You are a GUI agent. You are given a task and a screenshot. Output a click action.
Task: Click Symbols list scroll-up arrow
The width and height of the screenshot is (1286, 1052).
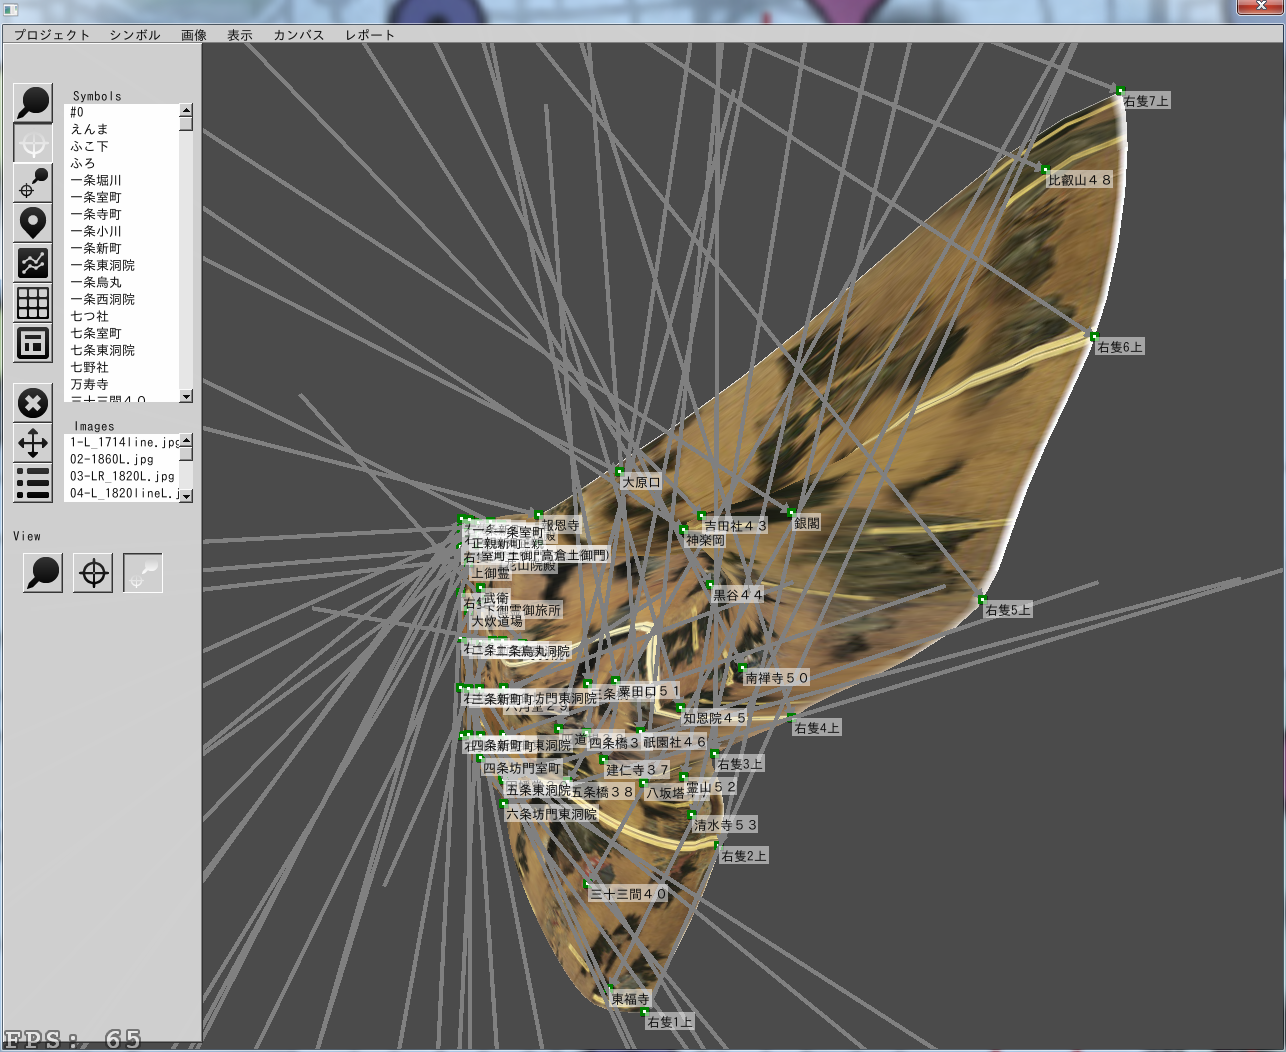[186, 110]
